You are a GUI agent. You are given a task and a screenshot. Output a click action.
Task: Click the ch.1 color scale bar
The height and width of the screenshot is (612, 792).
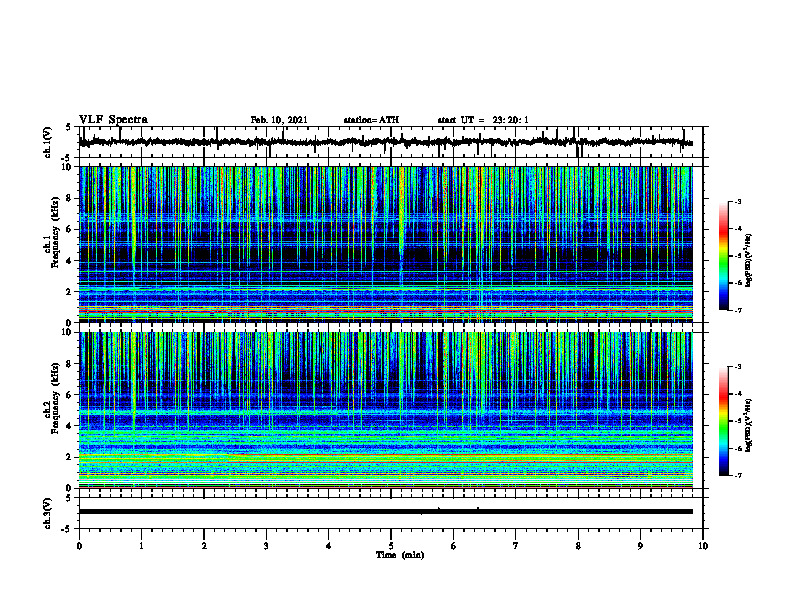(x=723, y=256)
